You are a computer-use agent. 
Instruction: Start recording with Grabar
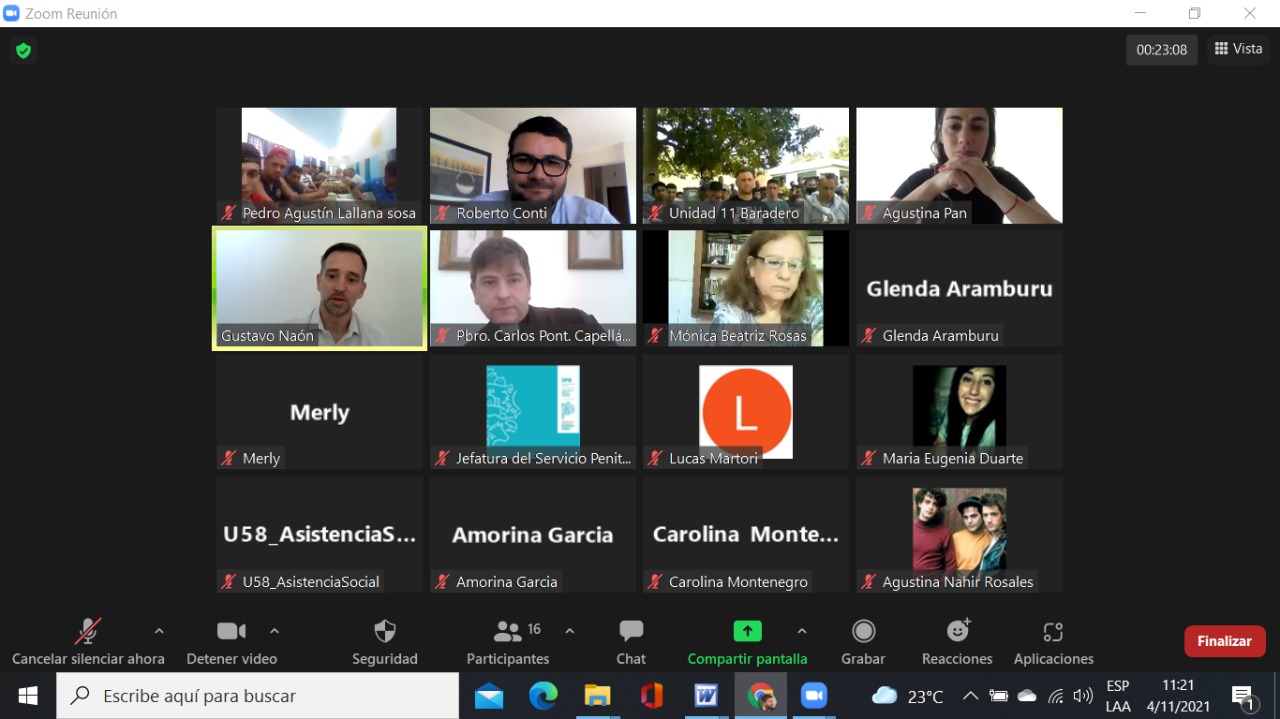tap(863, 641)
